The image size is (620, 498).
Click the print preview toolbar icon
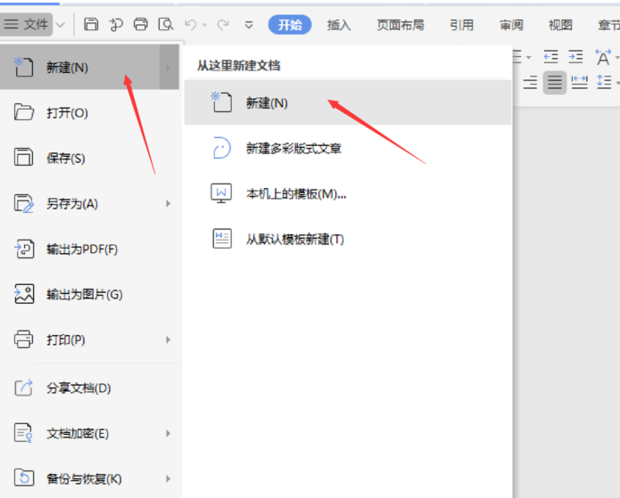[166, 25]
